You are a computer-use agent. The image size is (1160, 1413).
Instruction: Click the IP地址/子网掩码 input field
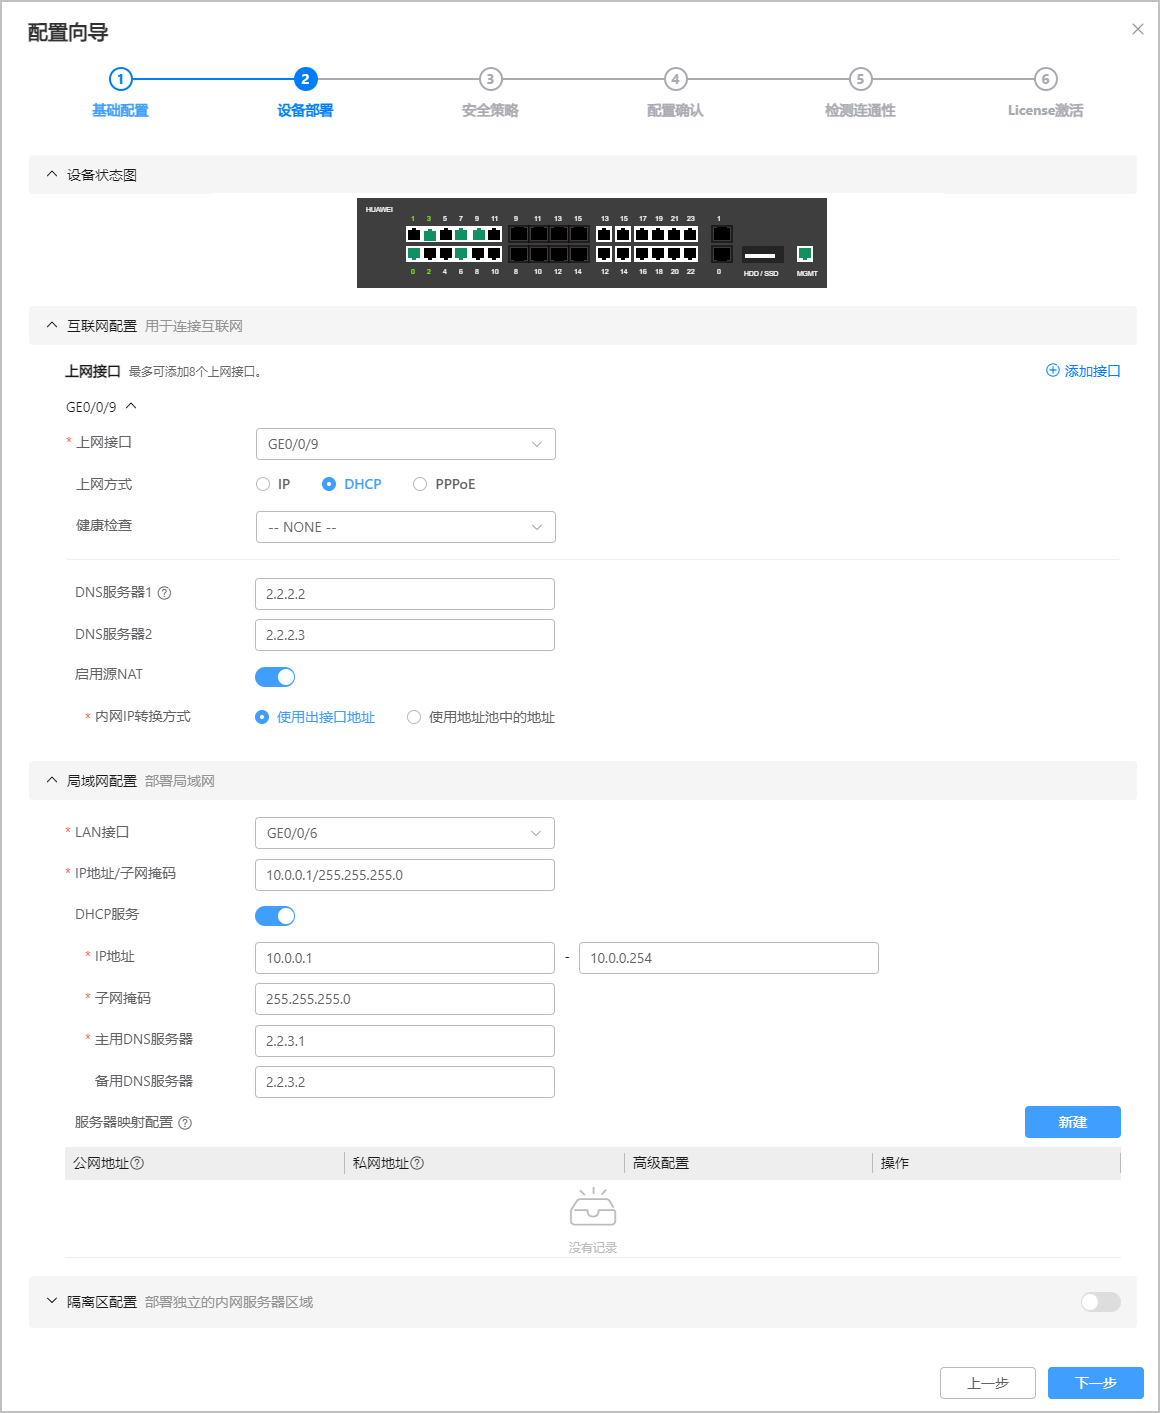pos(405,875)
